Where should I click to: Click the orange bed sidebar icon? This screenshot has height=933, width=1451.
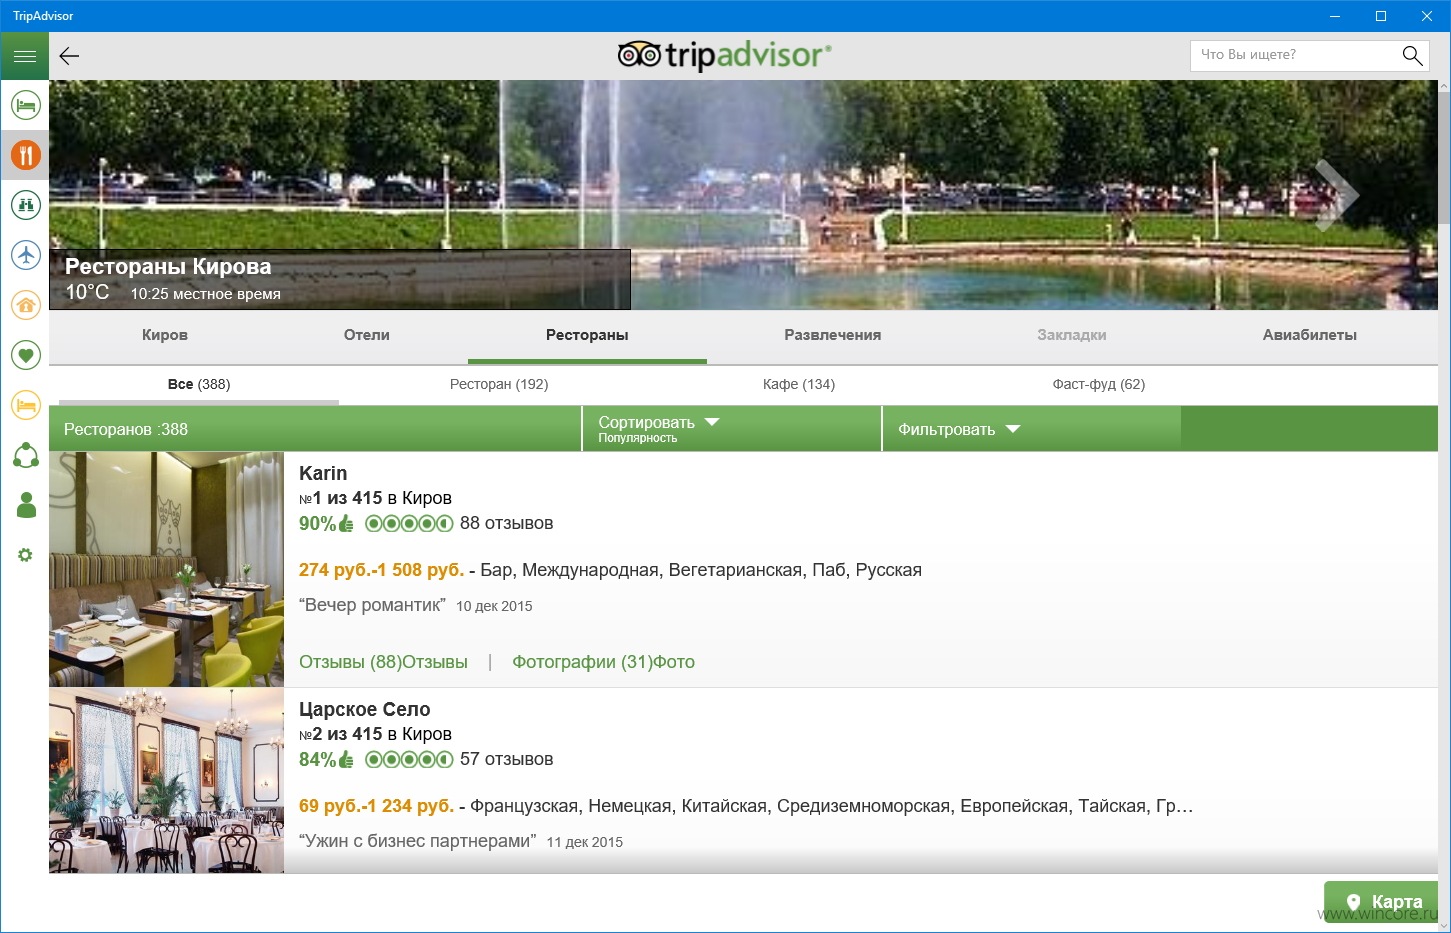[x=25, y=405]
